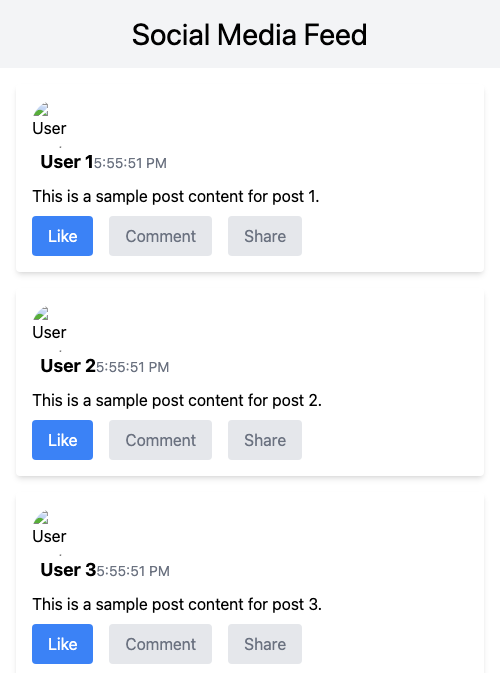Screen dimensions: 500x673
Task: Comment on User 2's post
Action: pos(161,440)
